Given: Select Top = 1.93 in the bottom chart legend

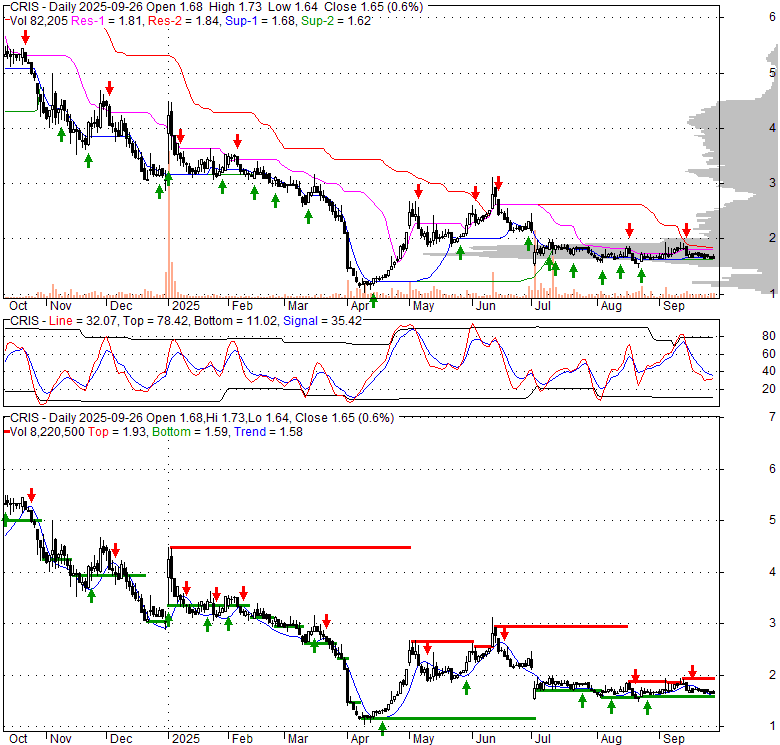Looking at the screenshot, I should tap(117, 432).
